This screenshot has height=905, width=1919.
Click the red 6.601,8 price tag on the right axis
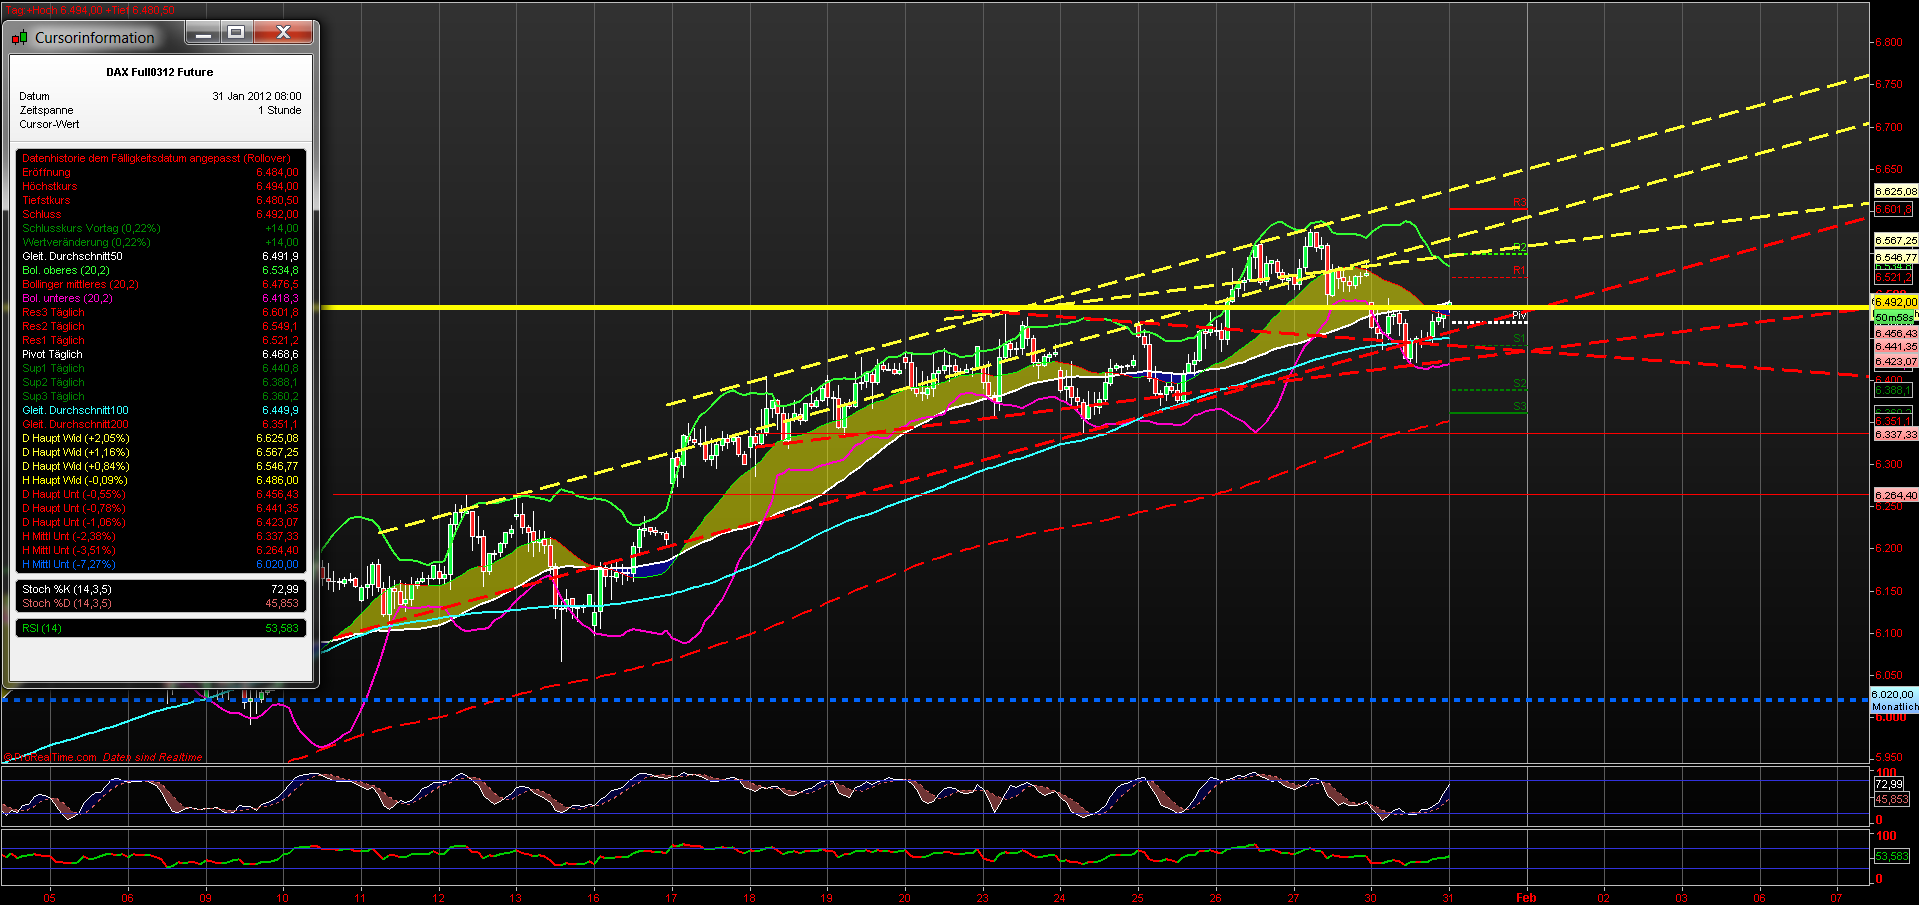[1893, 210]
